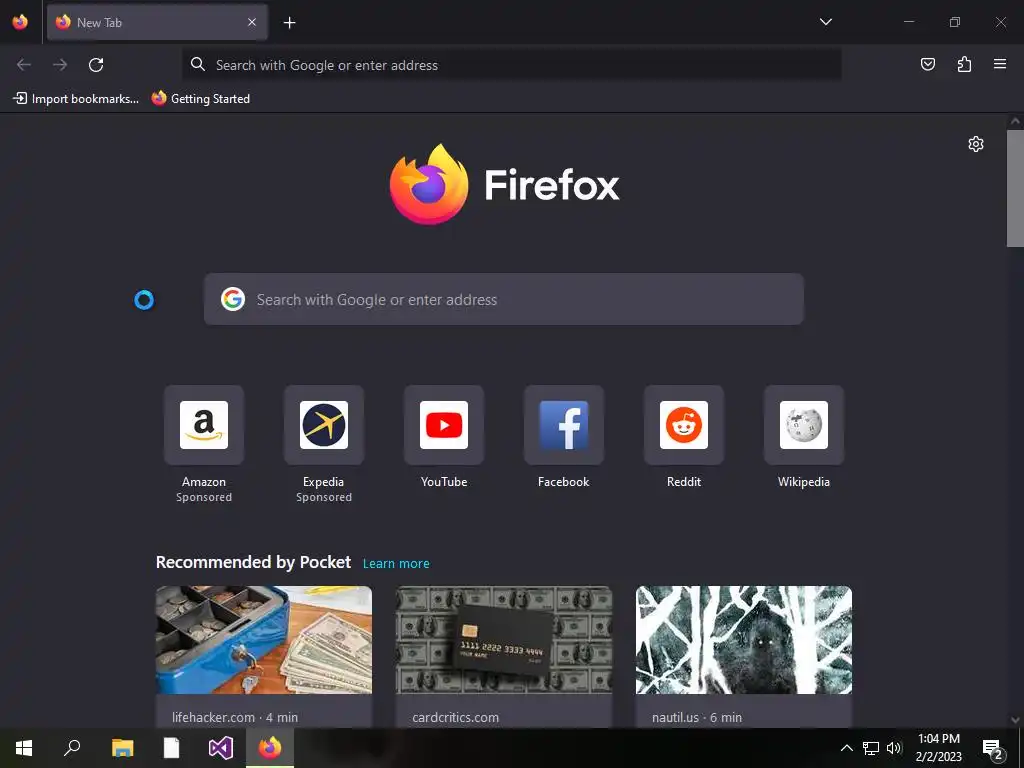Click Import bookmarks in bookmarks toolbar
The height and width of the screenshot is (768, 1024).
pyautogui.click(x=76, y=99)
